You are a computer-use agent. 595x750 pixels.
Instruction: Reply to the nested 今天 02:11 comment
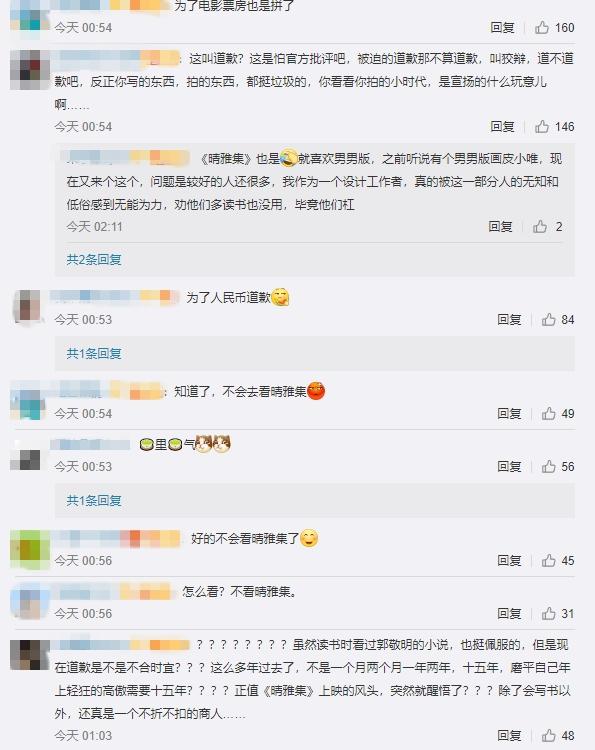500,226
